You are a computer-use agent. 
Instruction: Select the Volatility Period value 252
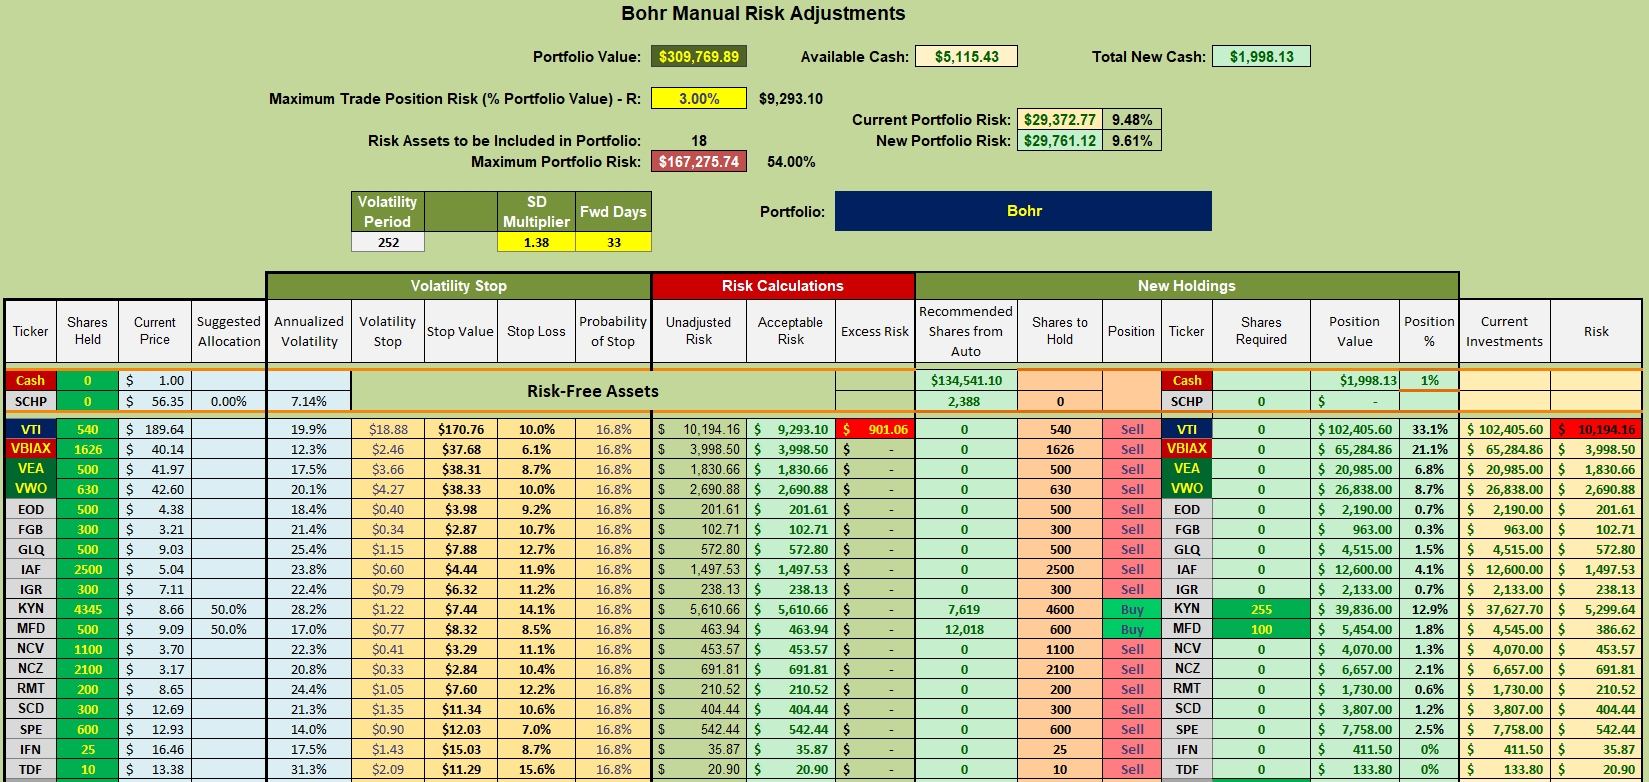pyautogui.click(x=388, y=242)
